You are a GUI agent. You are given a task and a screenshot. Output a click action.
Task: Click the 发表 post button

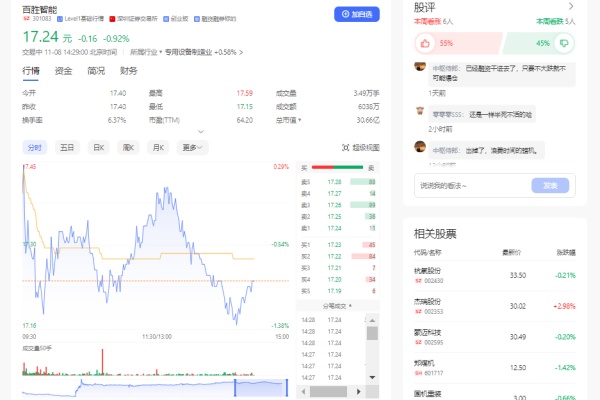pyautogui.click(x=550, y=186)
